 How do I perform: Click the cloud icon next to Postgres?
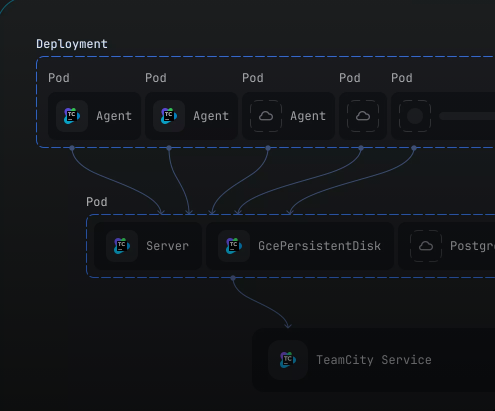426,246
